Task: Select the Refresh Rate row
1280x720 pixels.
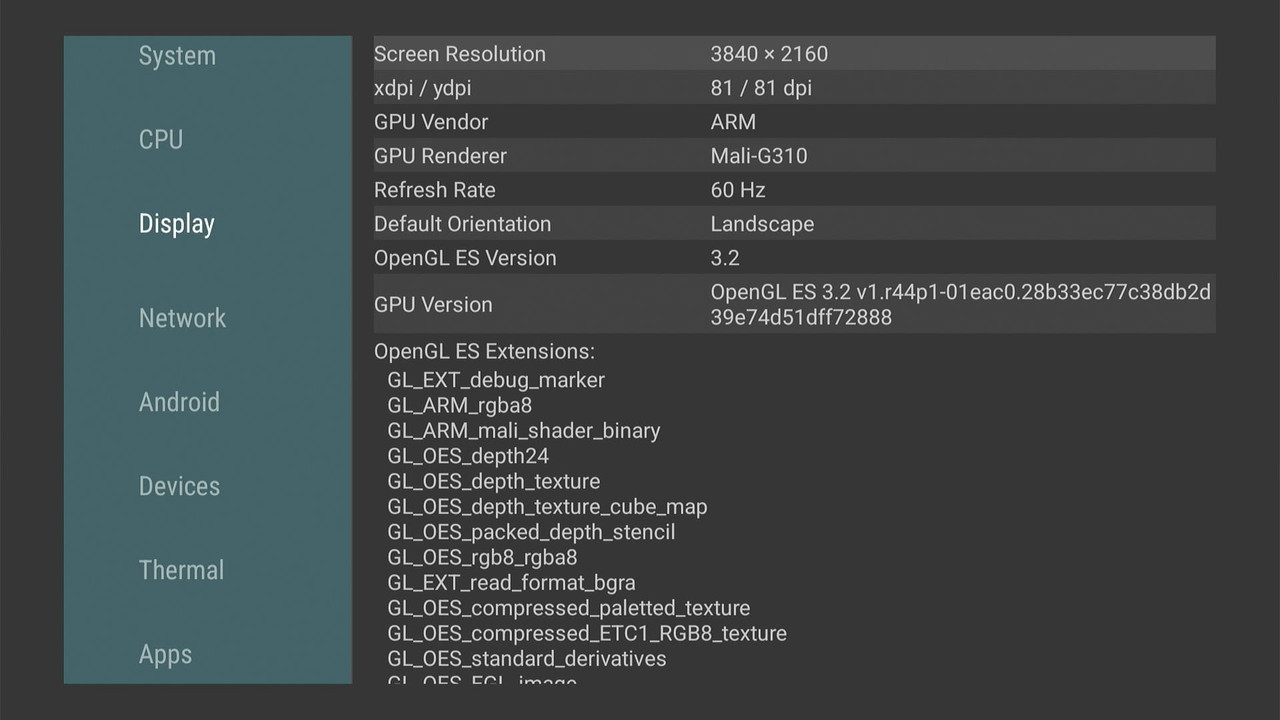Action: point(700,190)
